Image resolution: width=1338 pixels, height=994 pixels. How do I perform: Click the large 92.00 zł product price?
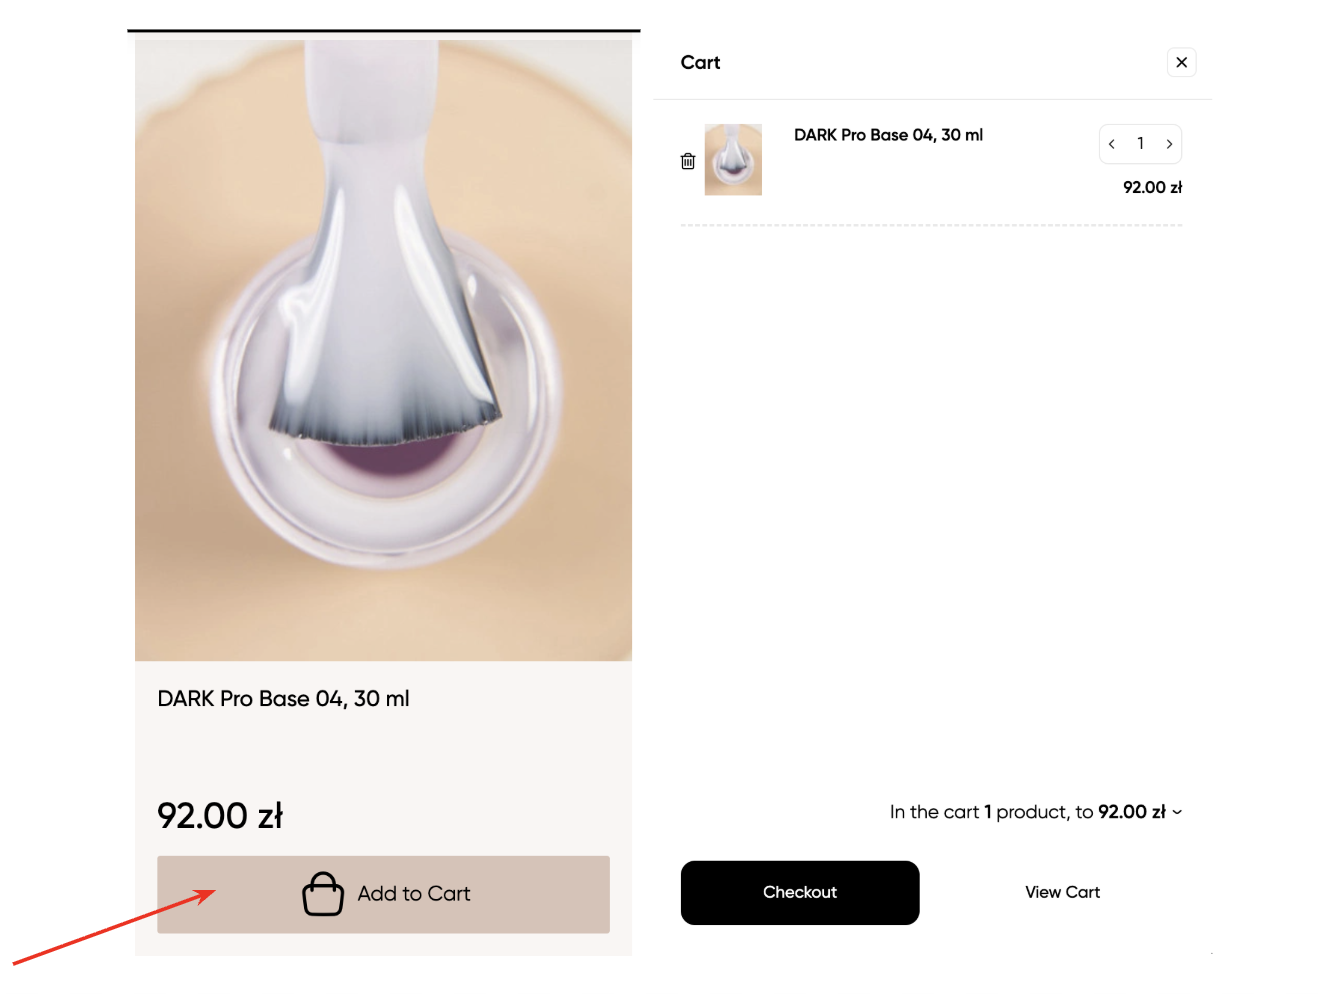(x=220, y=816)
